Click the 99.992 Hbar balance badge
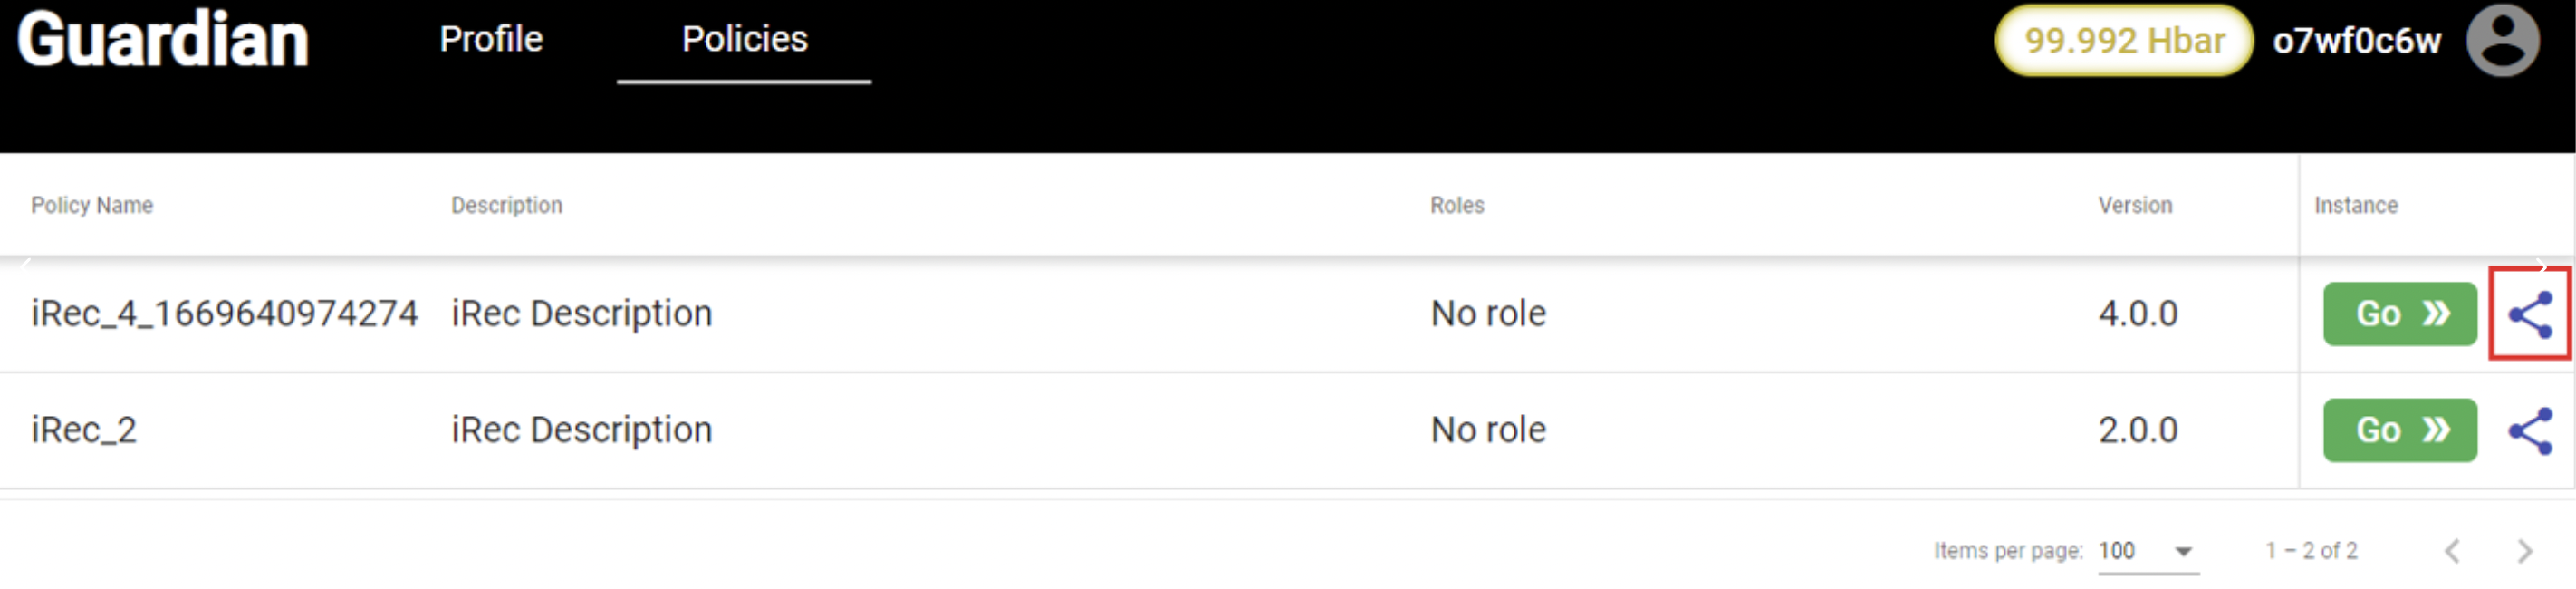Screen dimensions: 2576x589 pos(2123,41)
